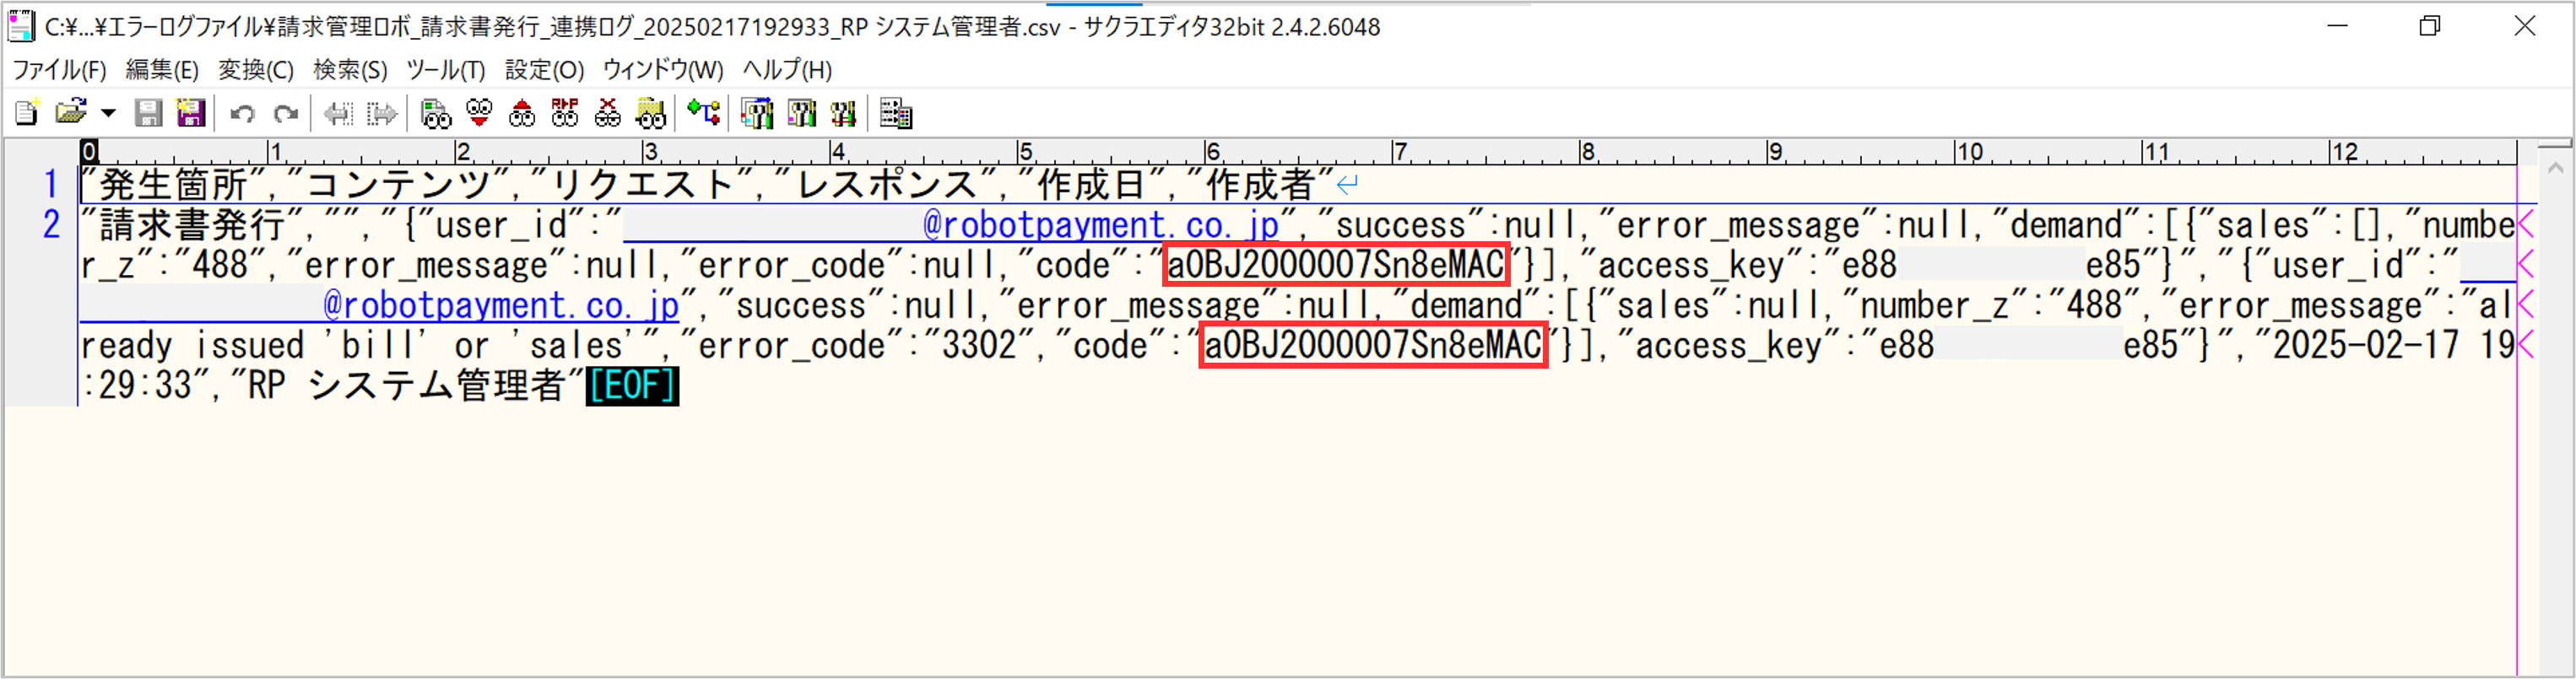Click first @robotpayment.co.jp email link
Viewport: 2576px width, 679px height.
pos(1100,225)
